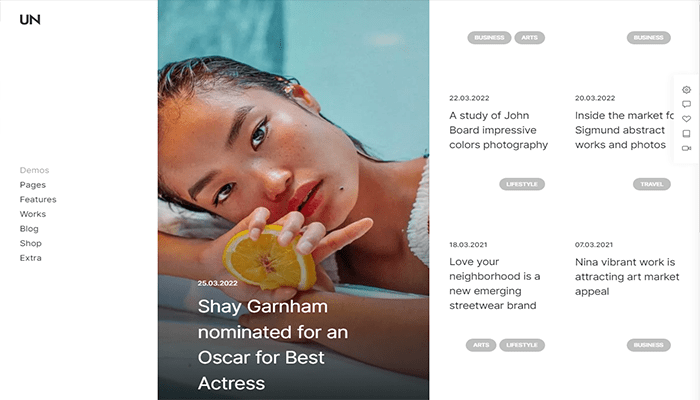Open the Love your neighborhood streetwear post

point(495,283)
